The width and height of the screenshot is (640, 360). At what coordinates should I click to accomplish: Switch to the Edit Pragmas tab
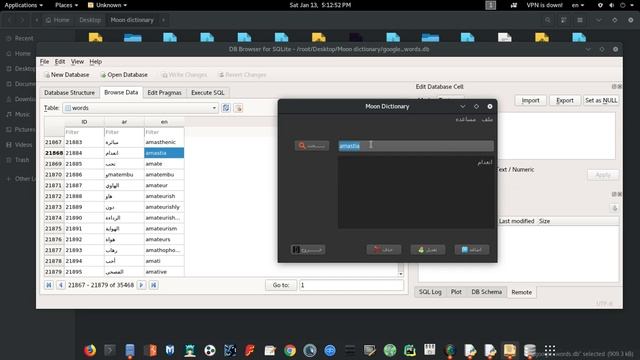(x=164, y=93)
